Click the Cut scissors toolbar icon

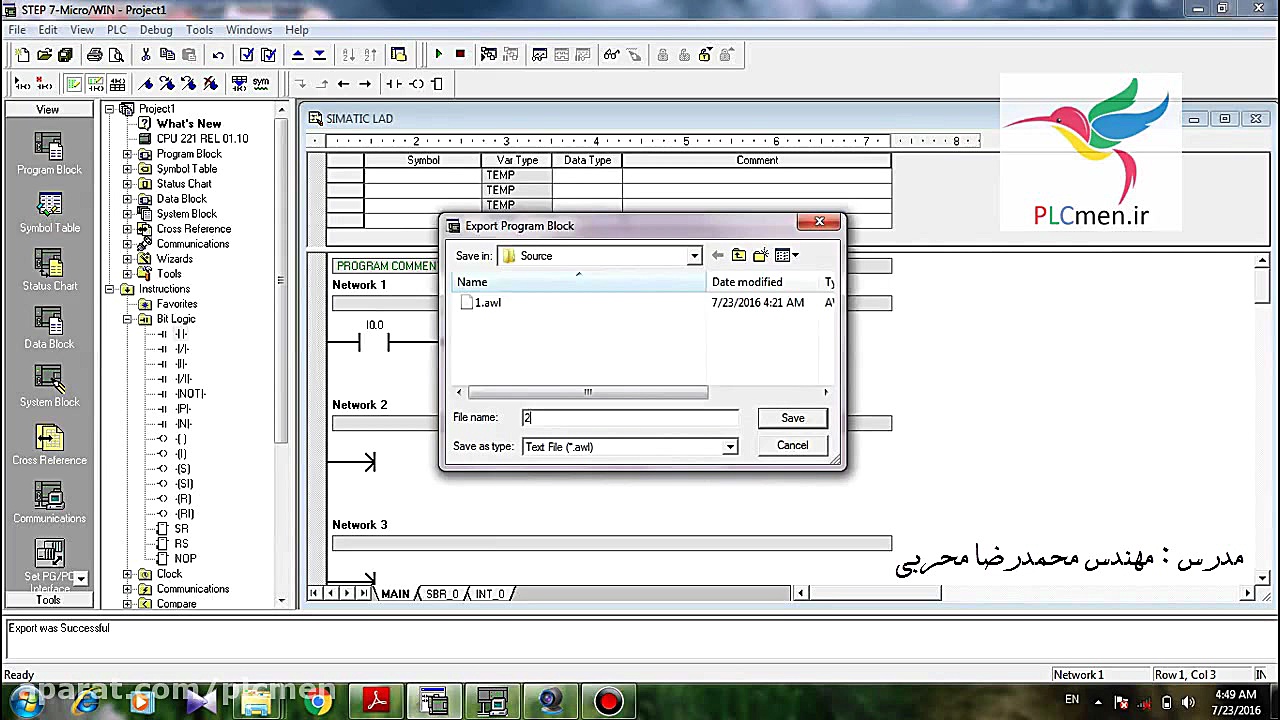tap(146, 55)
